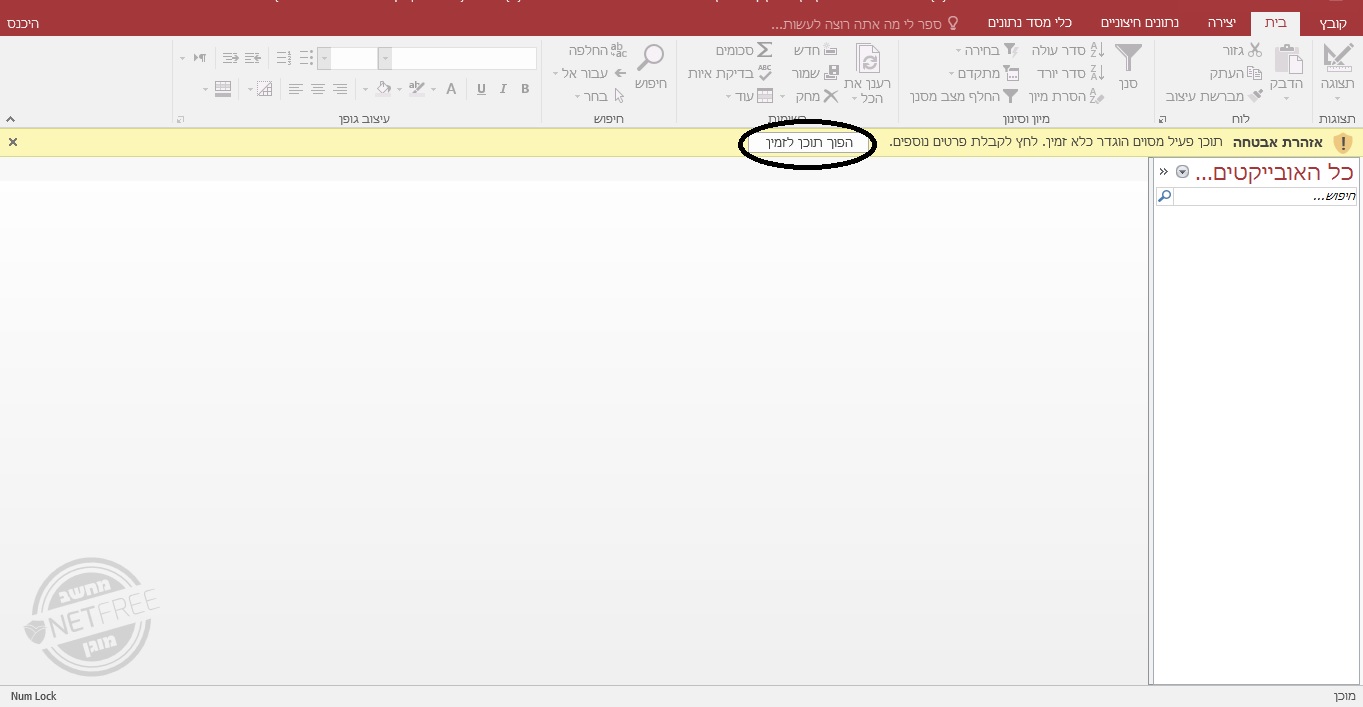The width and height of the screenshot is (1363, 707).
Task: Click היכנס (Sign in) link
Action: pyautogui.click(x=22, y=23)
